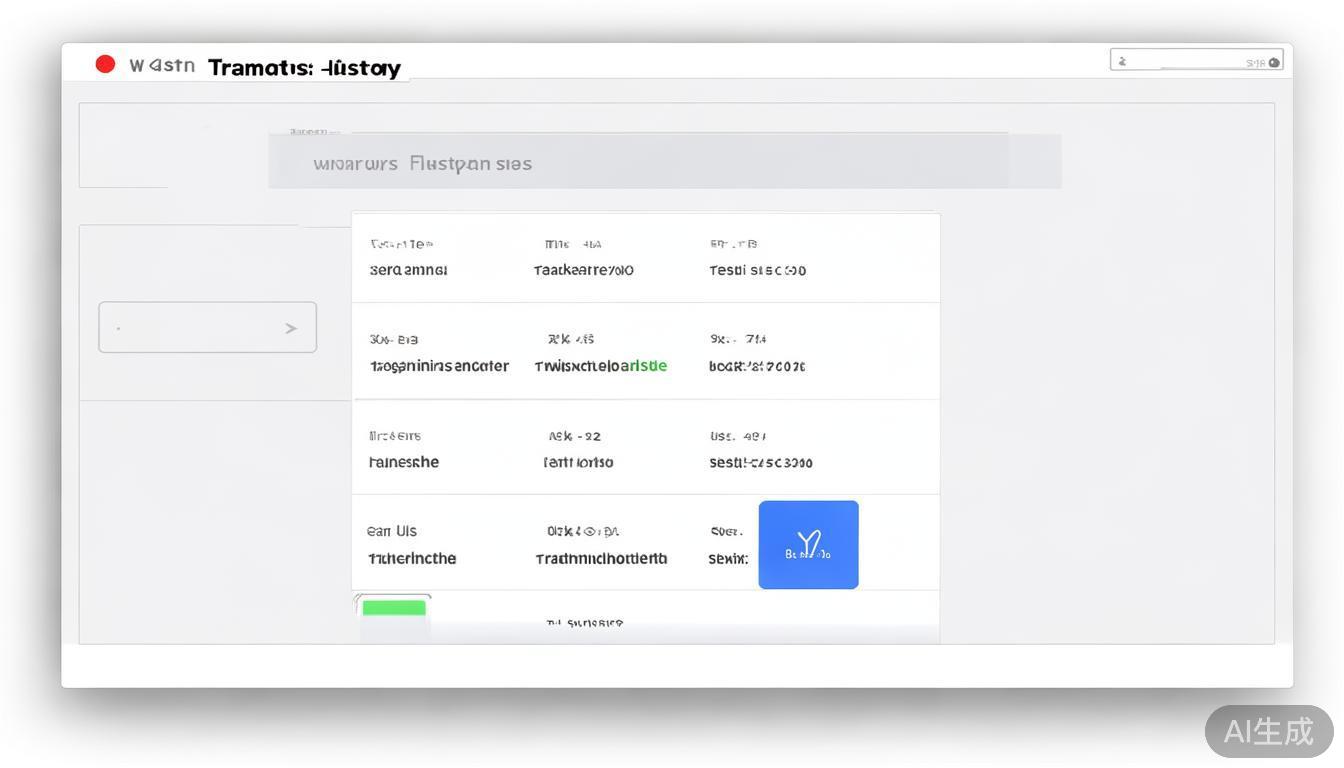1344x768 pixels.
Task: Switch to the Tramatis: History tab
Action: coord(304,68)
